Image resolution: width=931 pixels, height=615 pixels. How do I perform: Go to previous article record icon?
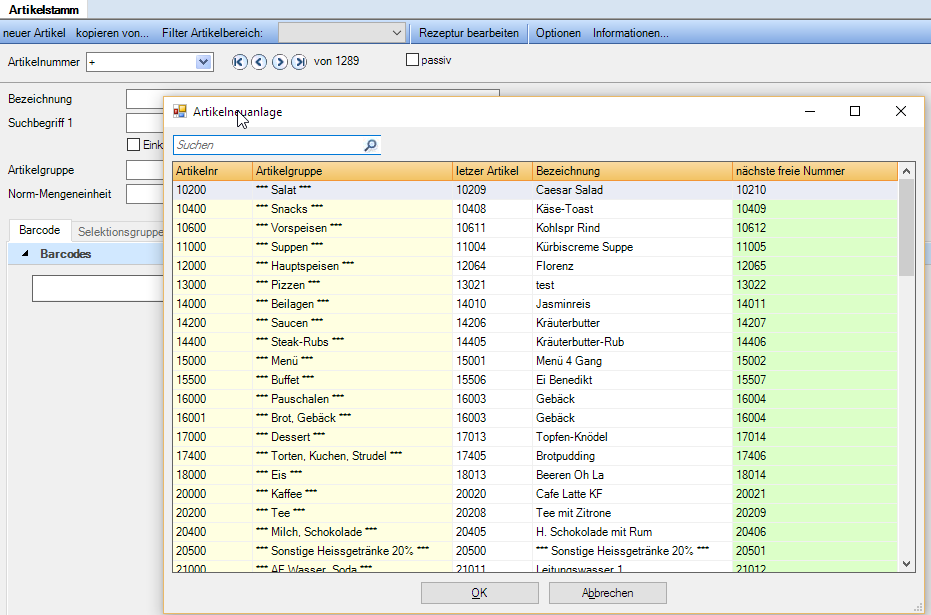(259, 62)
